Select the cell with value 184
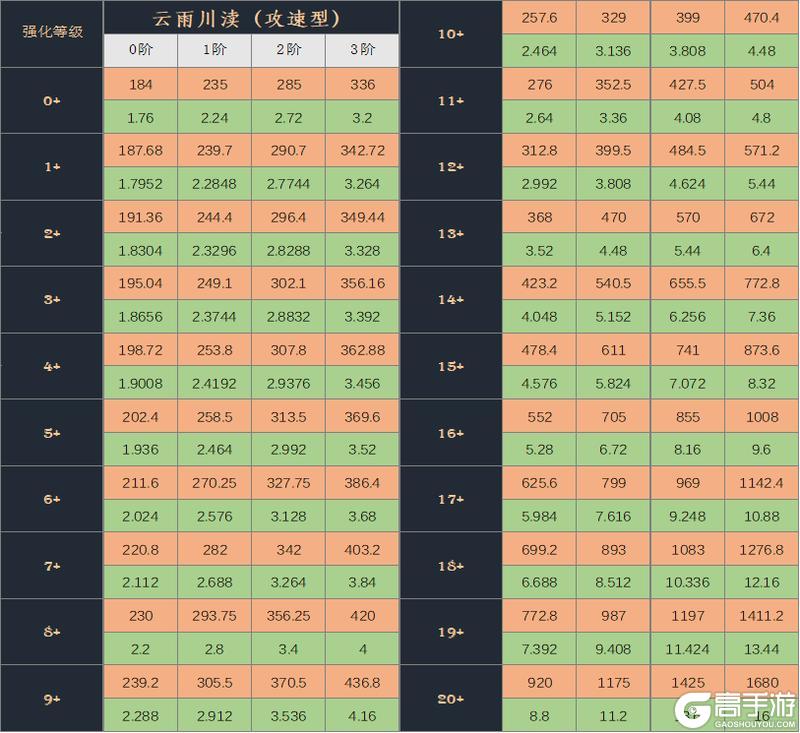The image size is (800, 733). 140,84
